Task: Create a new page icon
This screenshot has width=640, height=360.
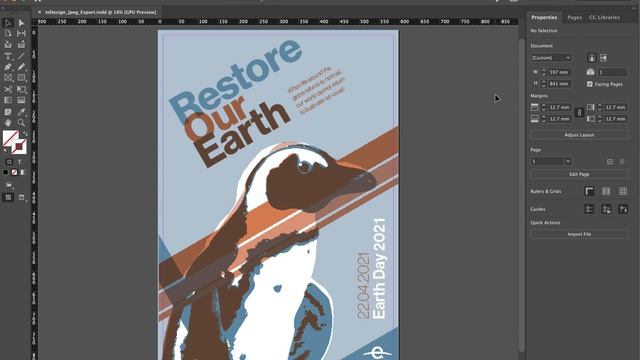Action: (x=610, y=162)
